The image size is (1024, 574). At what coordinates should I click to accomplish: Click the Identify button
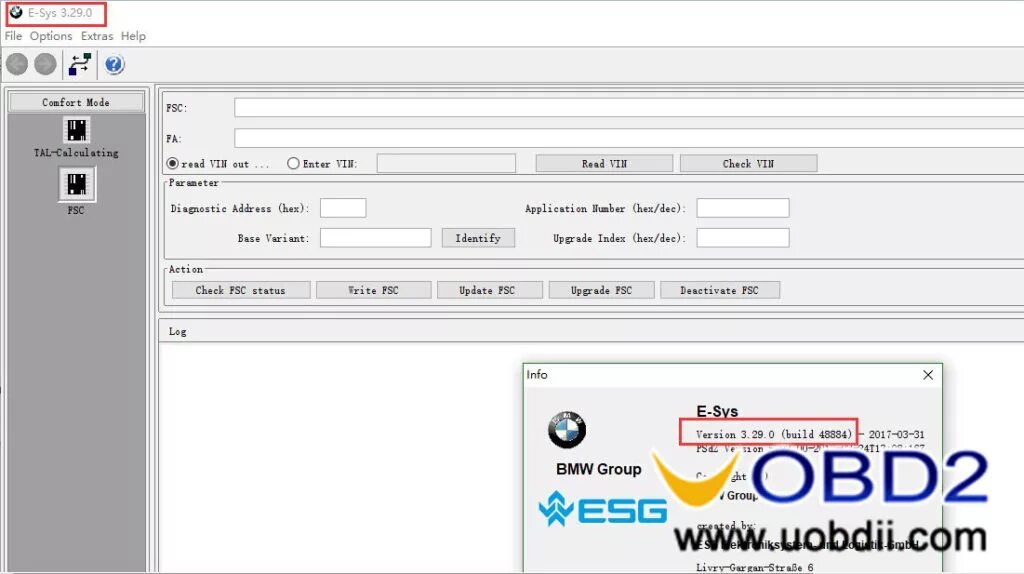(x=478, y=238)
